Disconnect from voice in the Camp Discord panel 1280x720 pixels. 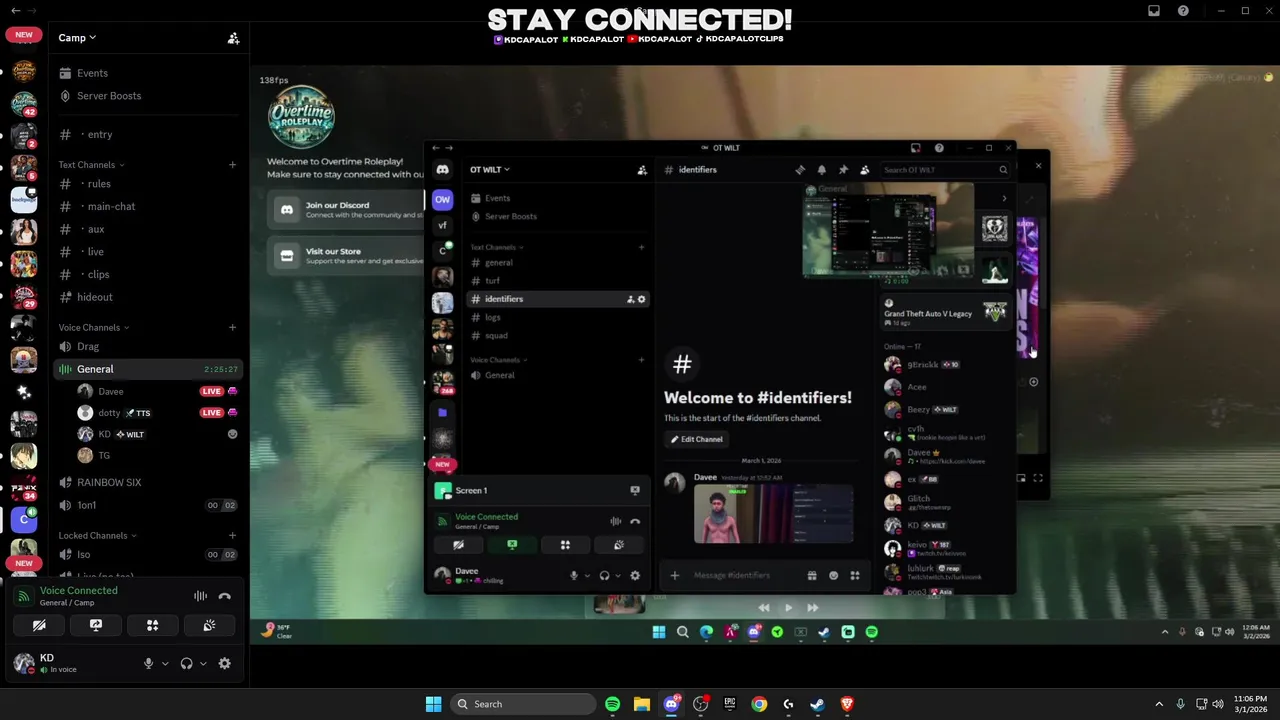tap(225, 596)
